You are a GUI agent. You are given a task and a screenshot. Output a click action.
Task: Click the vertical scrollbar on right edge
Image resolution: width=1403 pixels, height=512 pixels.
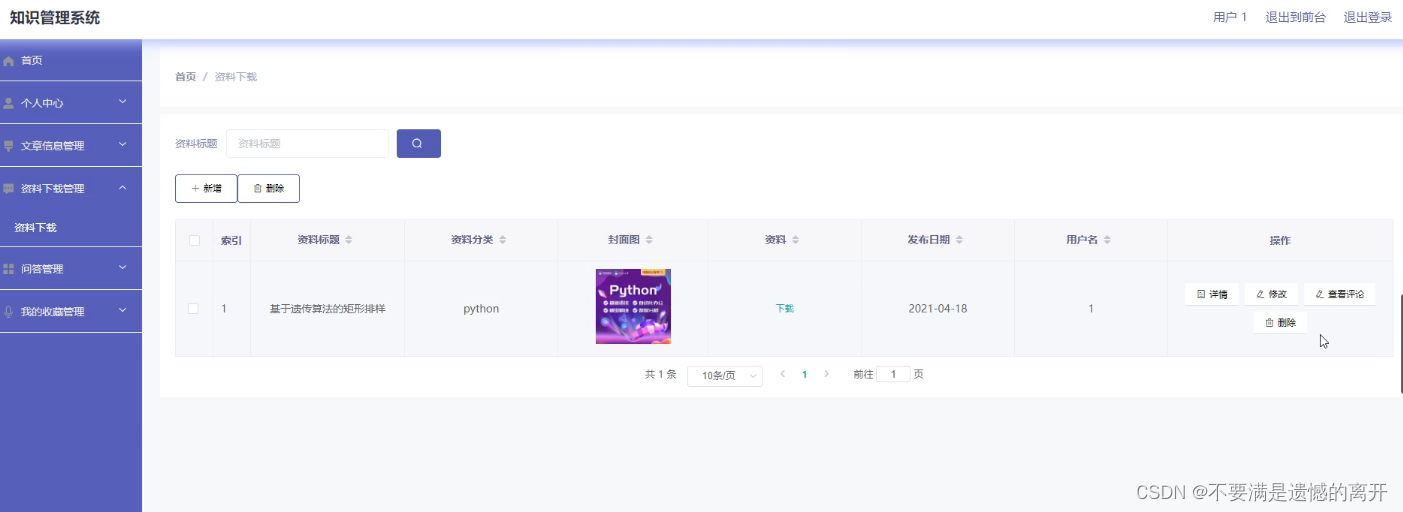[1400, 345]
